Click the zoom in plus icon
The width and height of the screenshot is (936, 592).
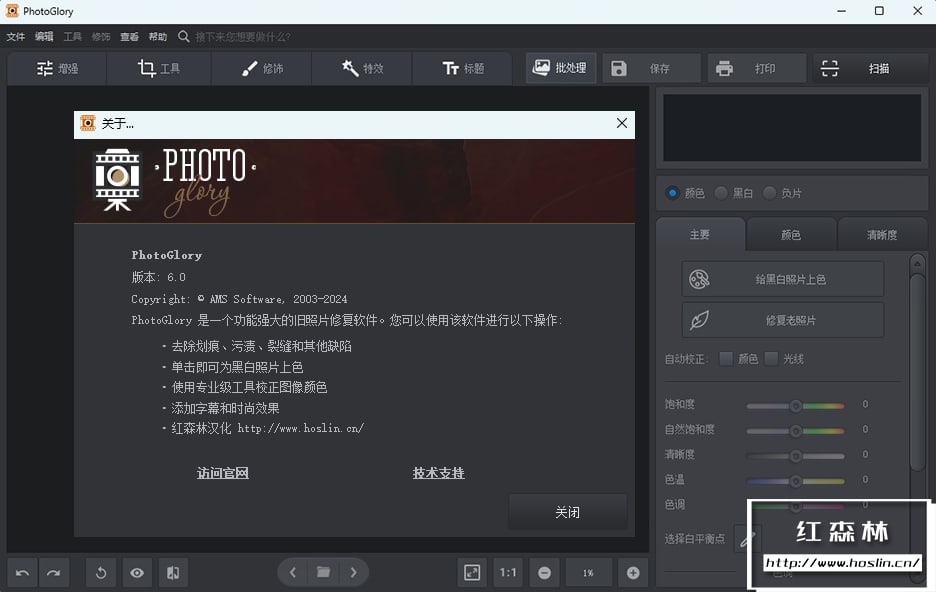tap(633, 573)
